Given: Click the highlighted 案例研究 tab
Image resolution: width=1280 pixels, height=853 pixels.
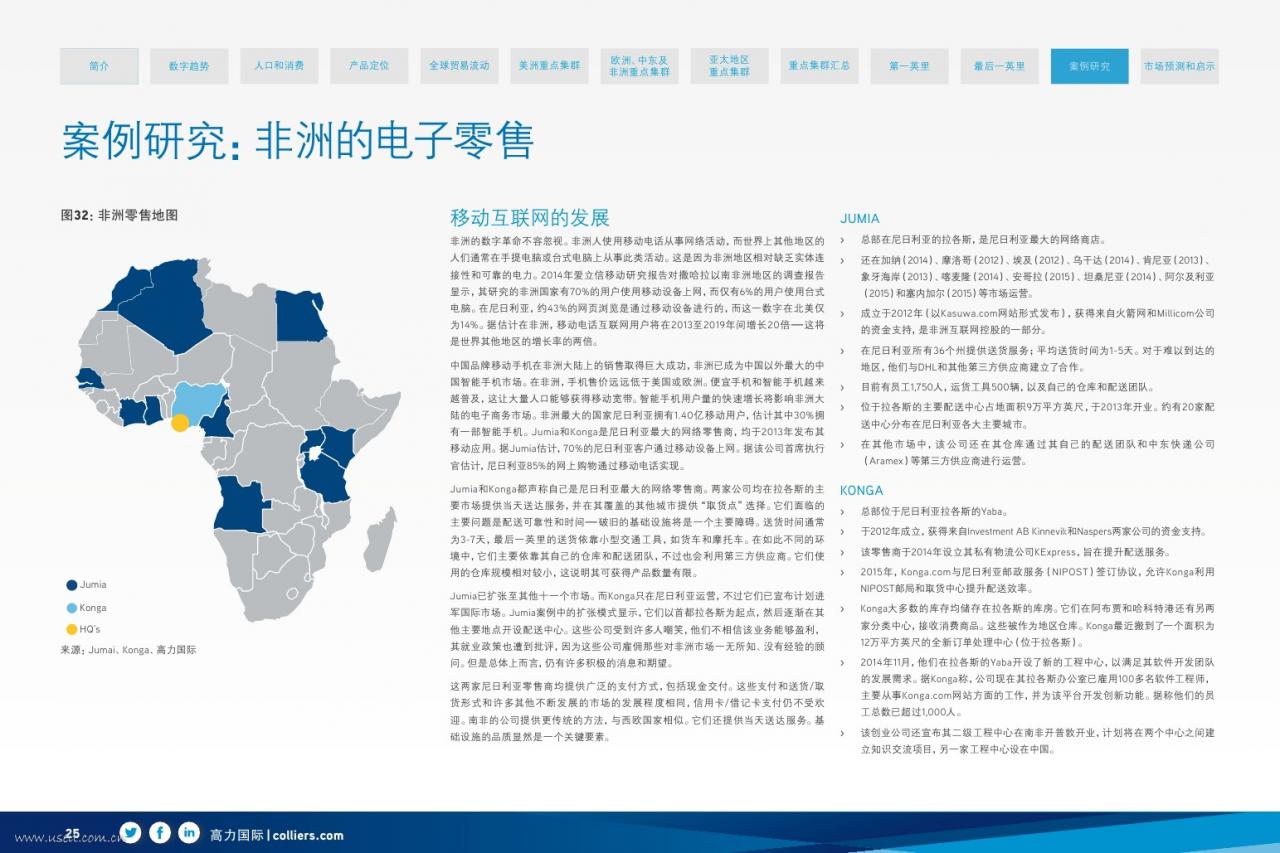Looking at the screenshot, I should pos(1089,66).
